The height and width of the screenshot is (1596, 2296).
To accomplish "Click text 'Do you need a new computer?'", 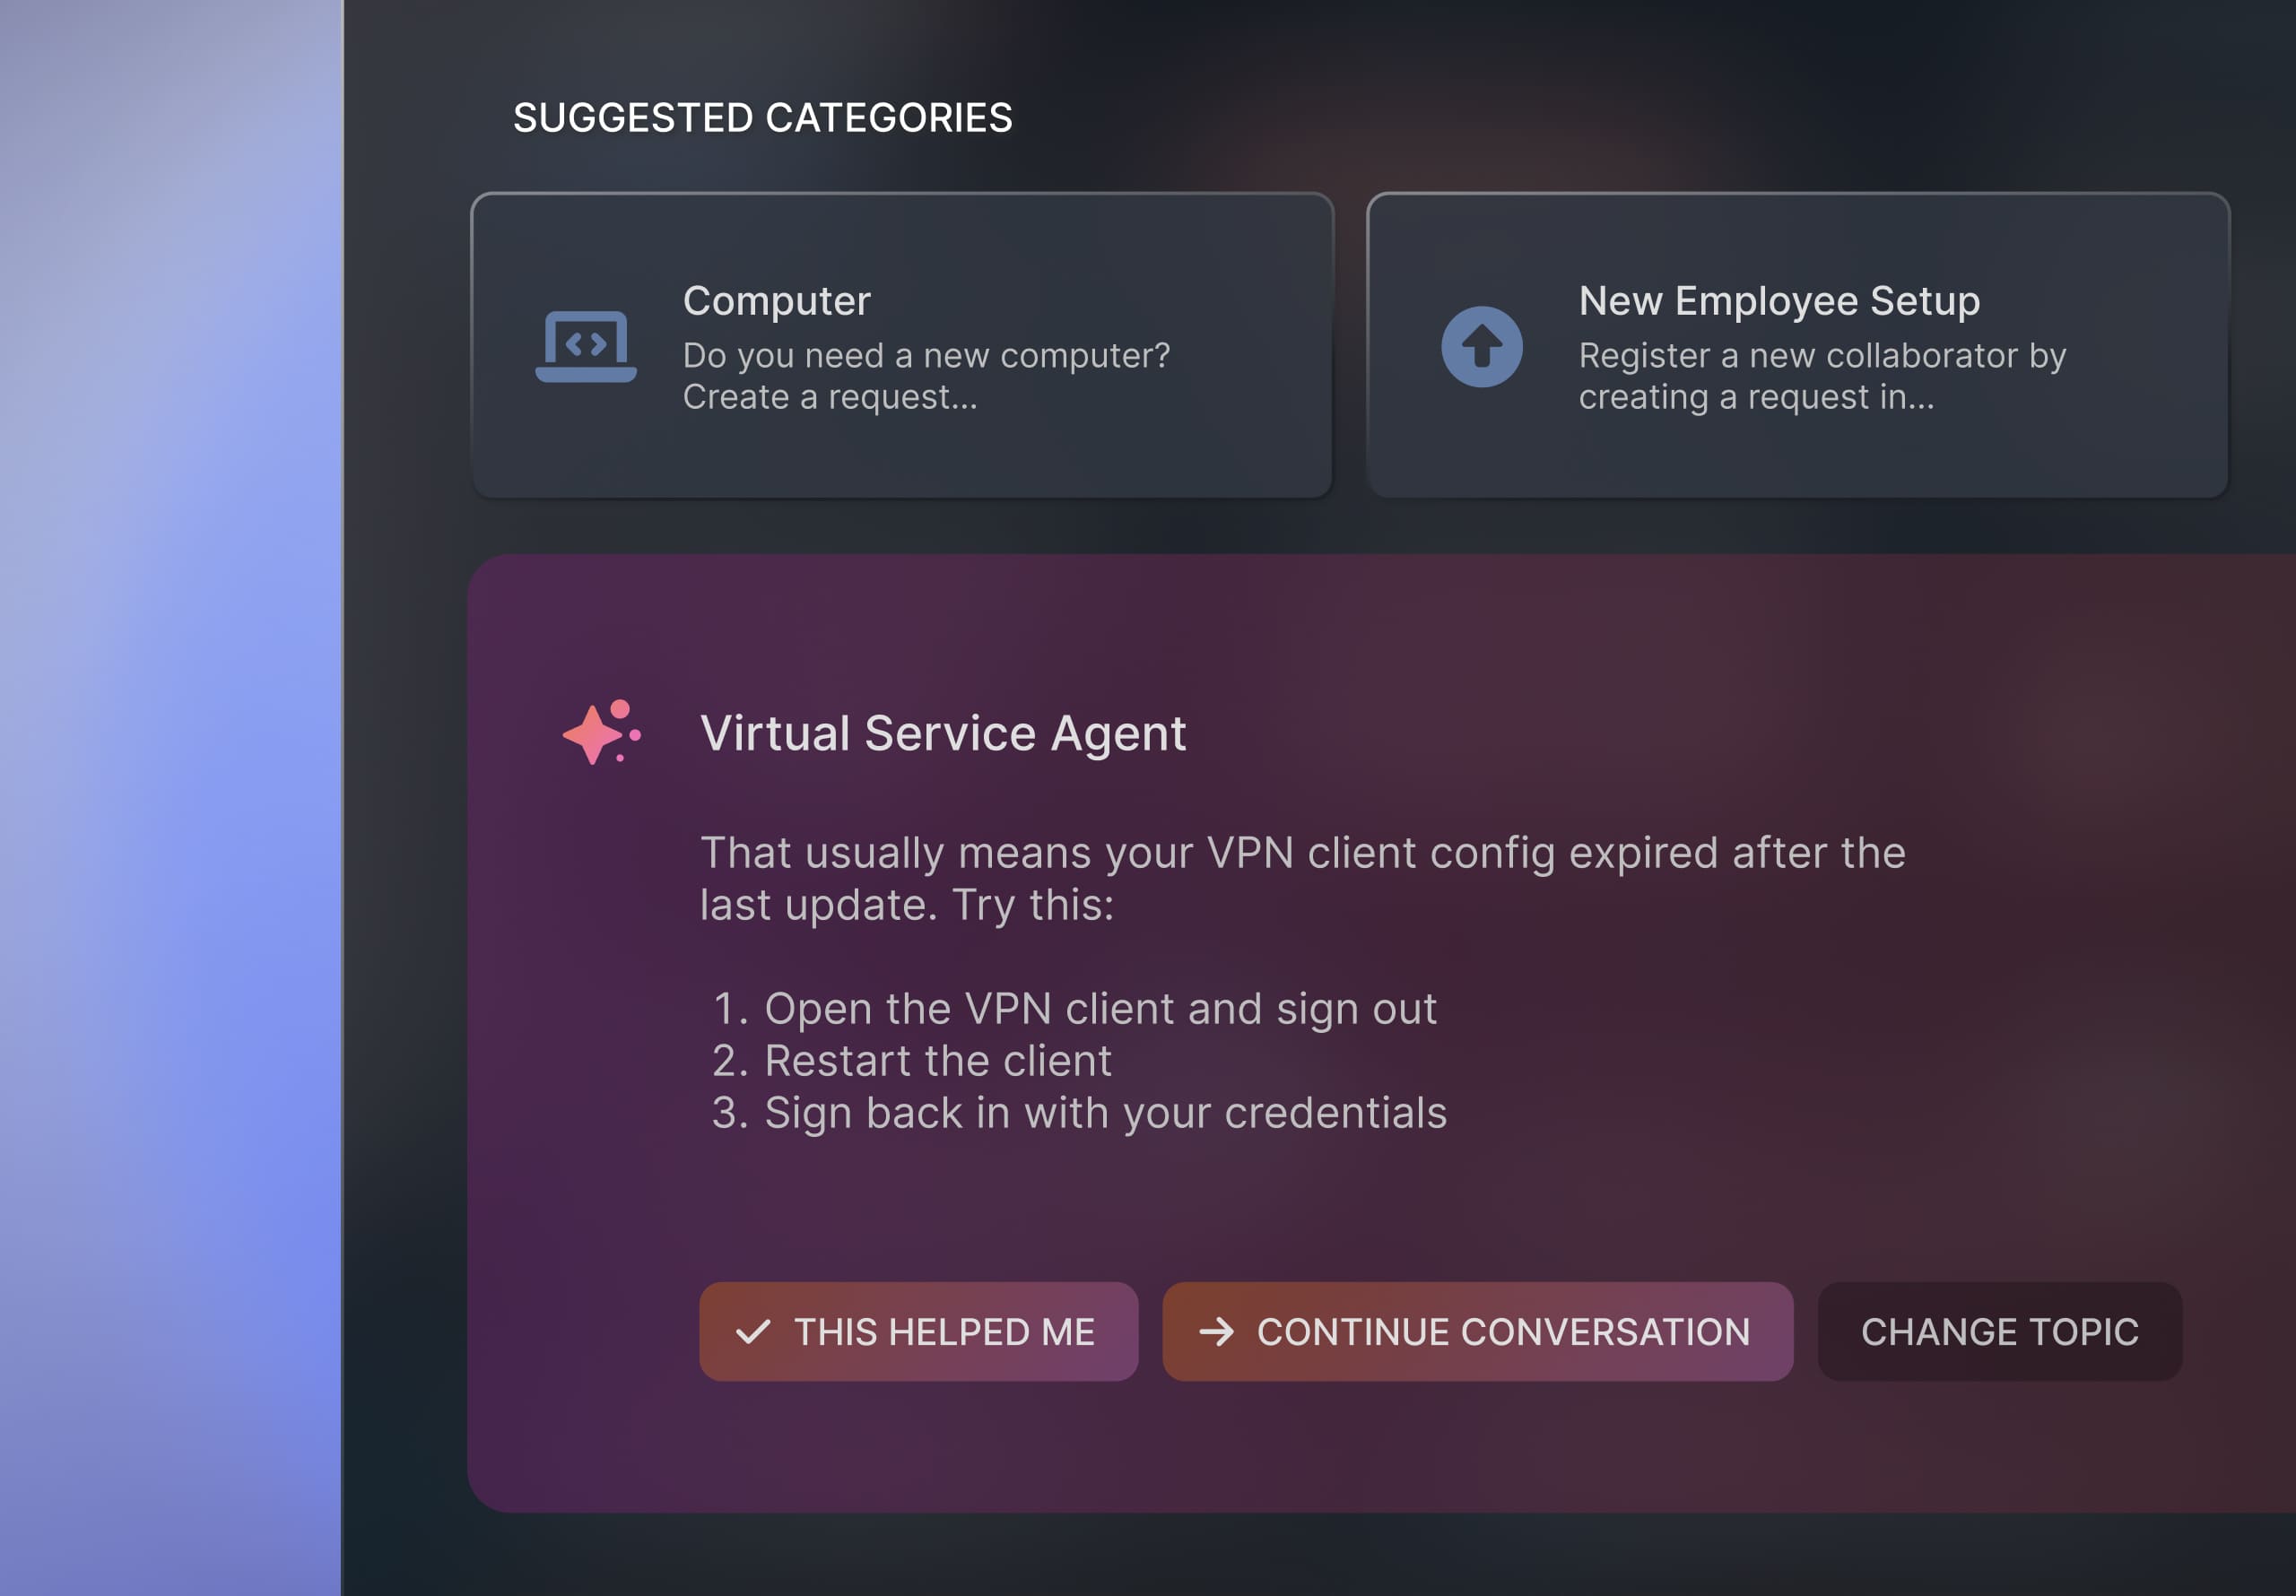I will click(x=926, y=355).
